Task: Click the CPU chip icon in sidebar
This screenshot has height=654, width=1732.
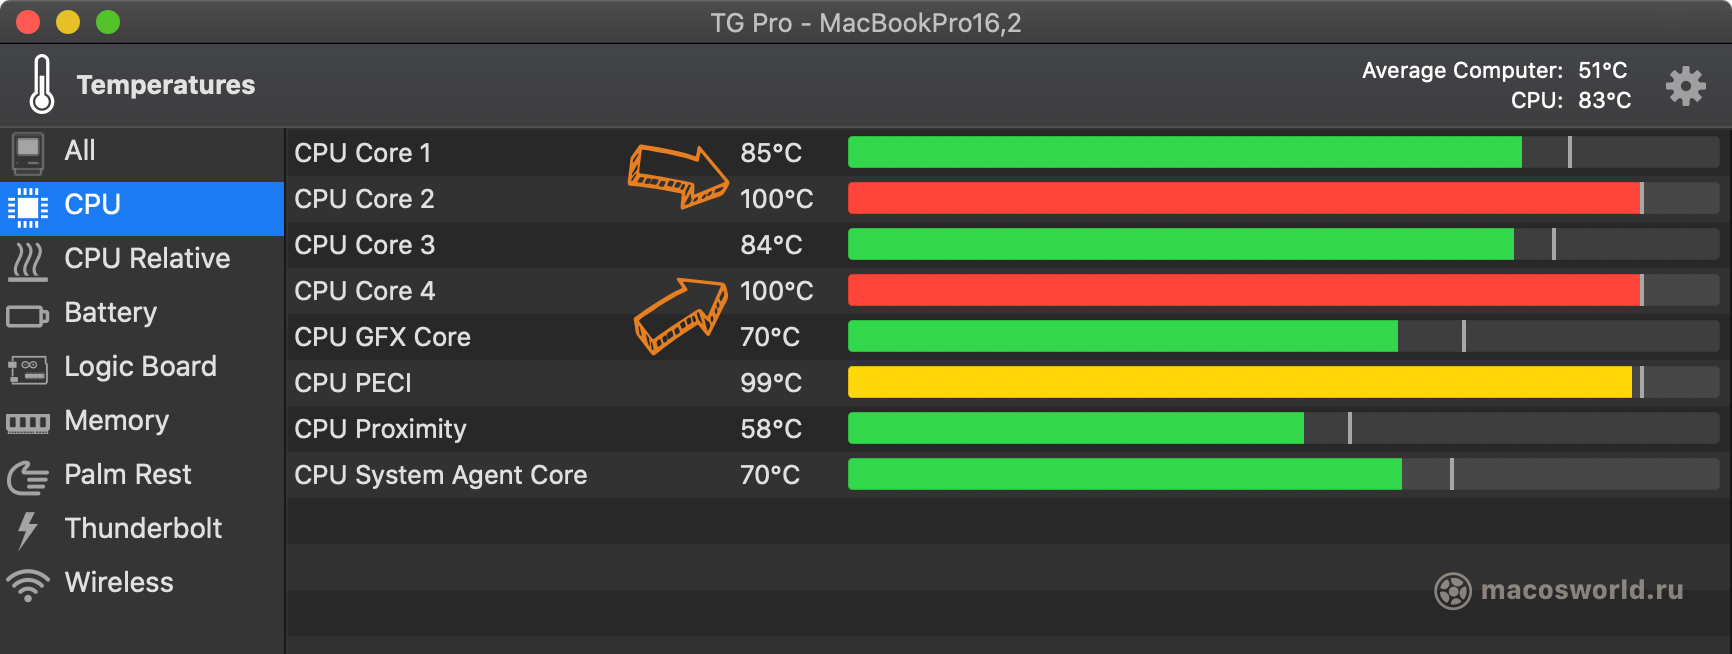Action: point(28,207)
